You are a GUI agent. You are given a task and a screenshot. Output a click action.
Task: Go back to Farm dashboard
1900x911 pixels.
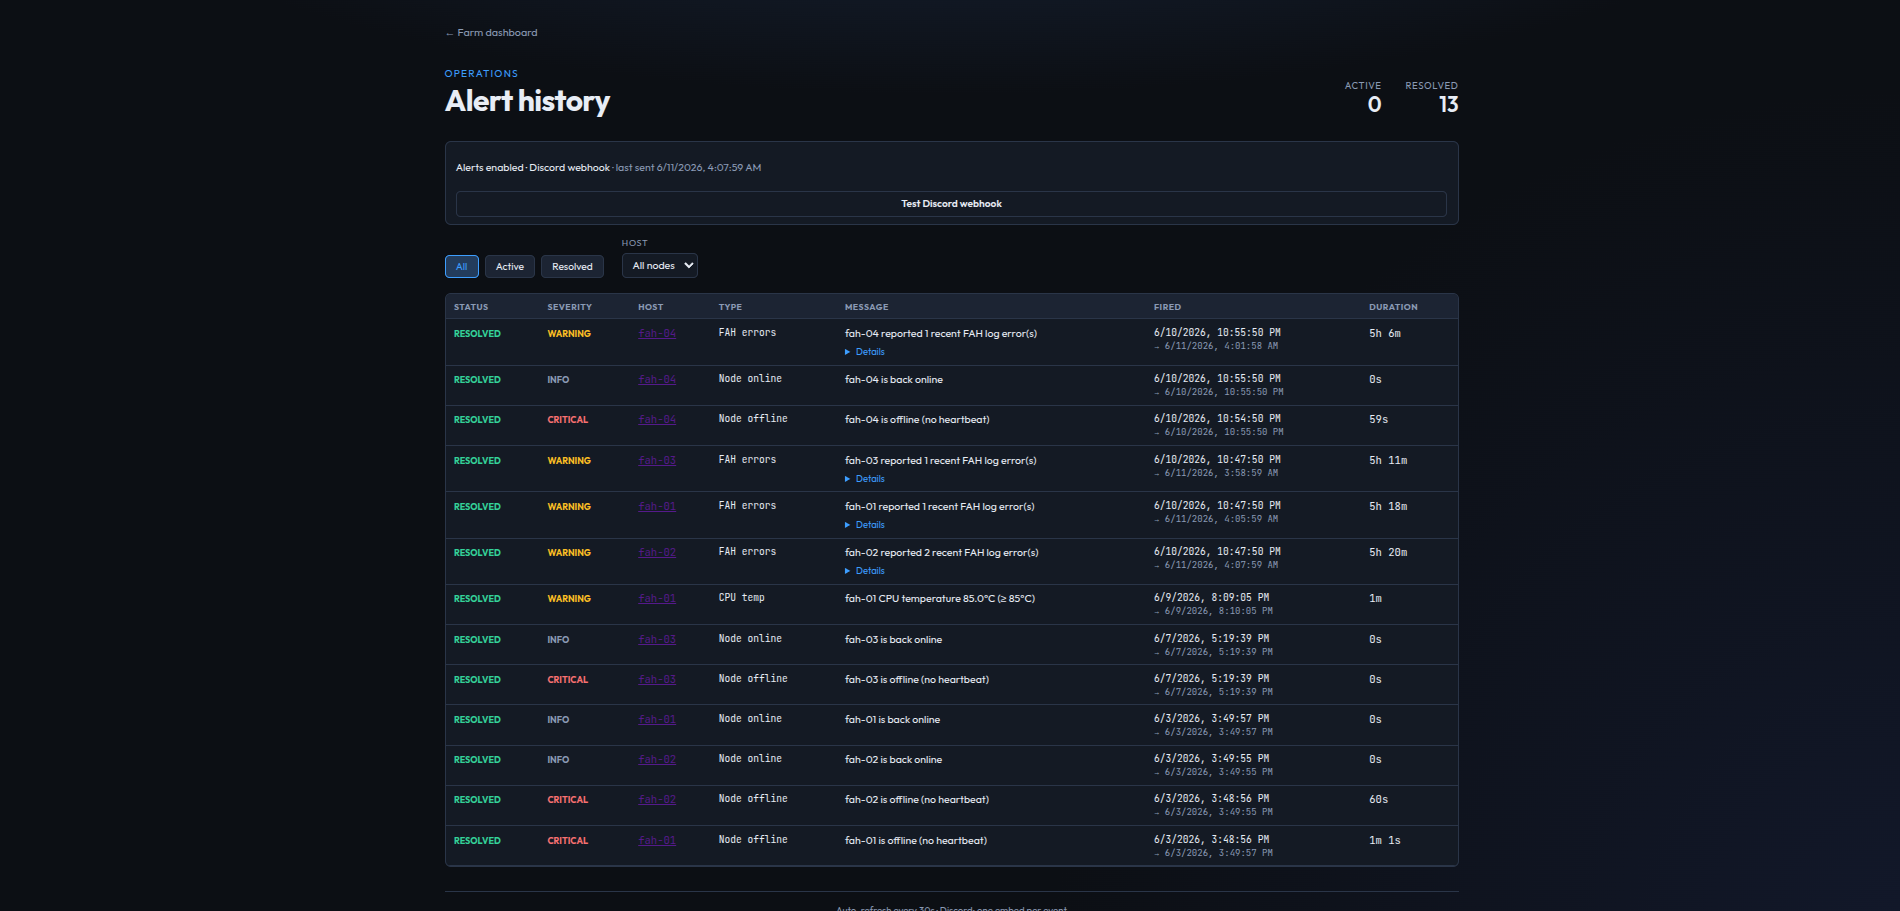coord(491,33)
